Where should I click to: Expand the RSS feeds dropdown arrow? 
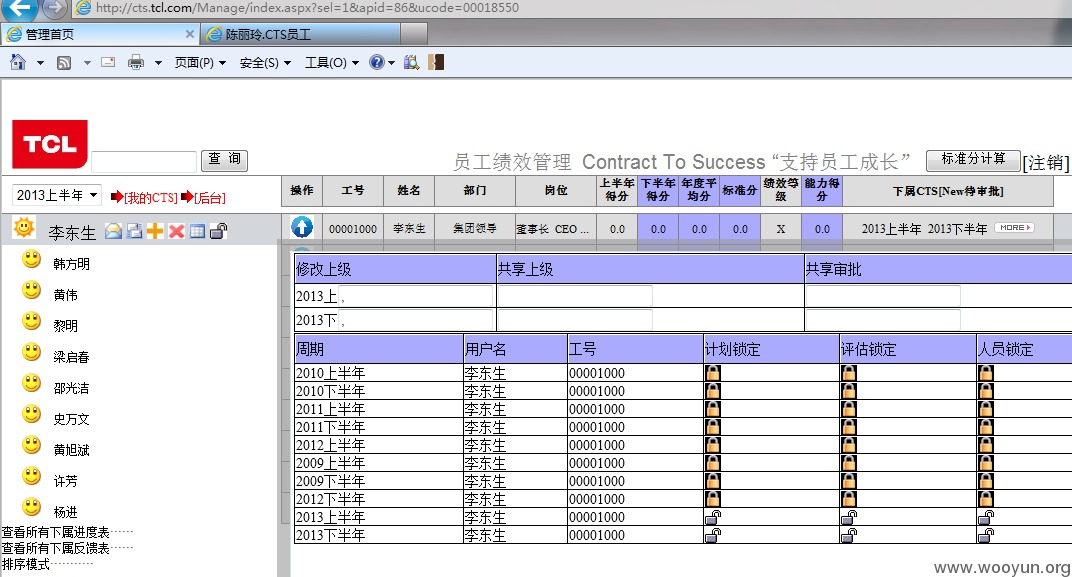(87, 63)
